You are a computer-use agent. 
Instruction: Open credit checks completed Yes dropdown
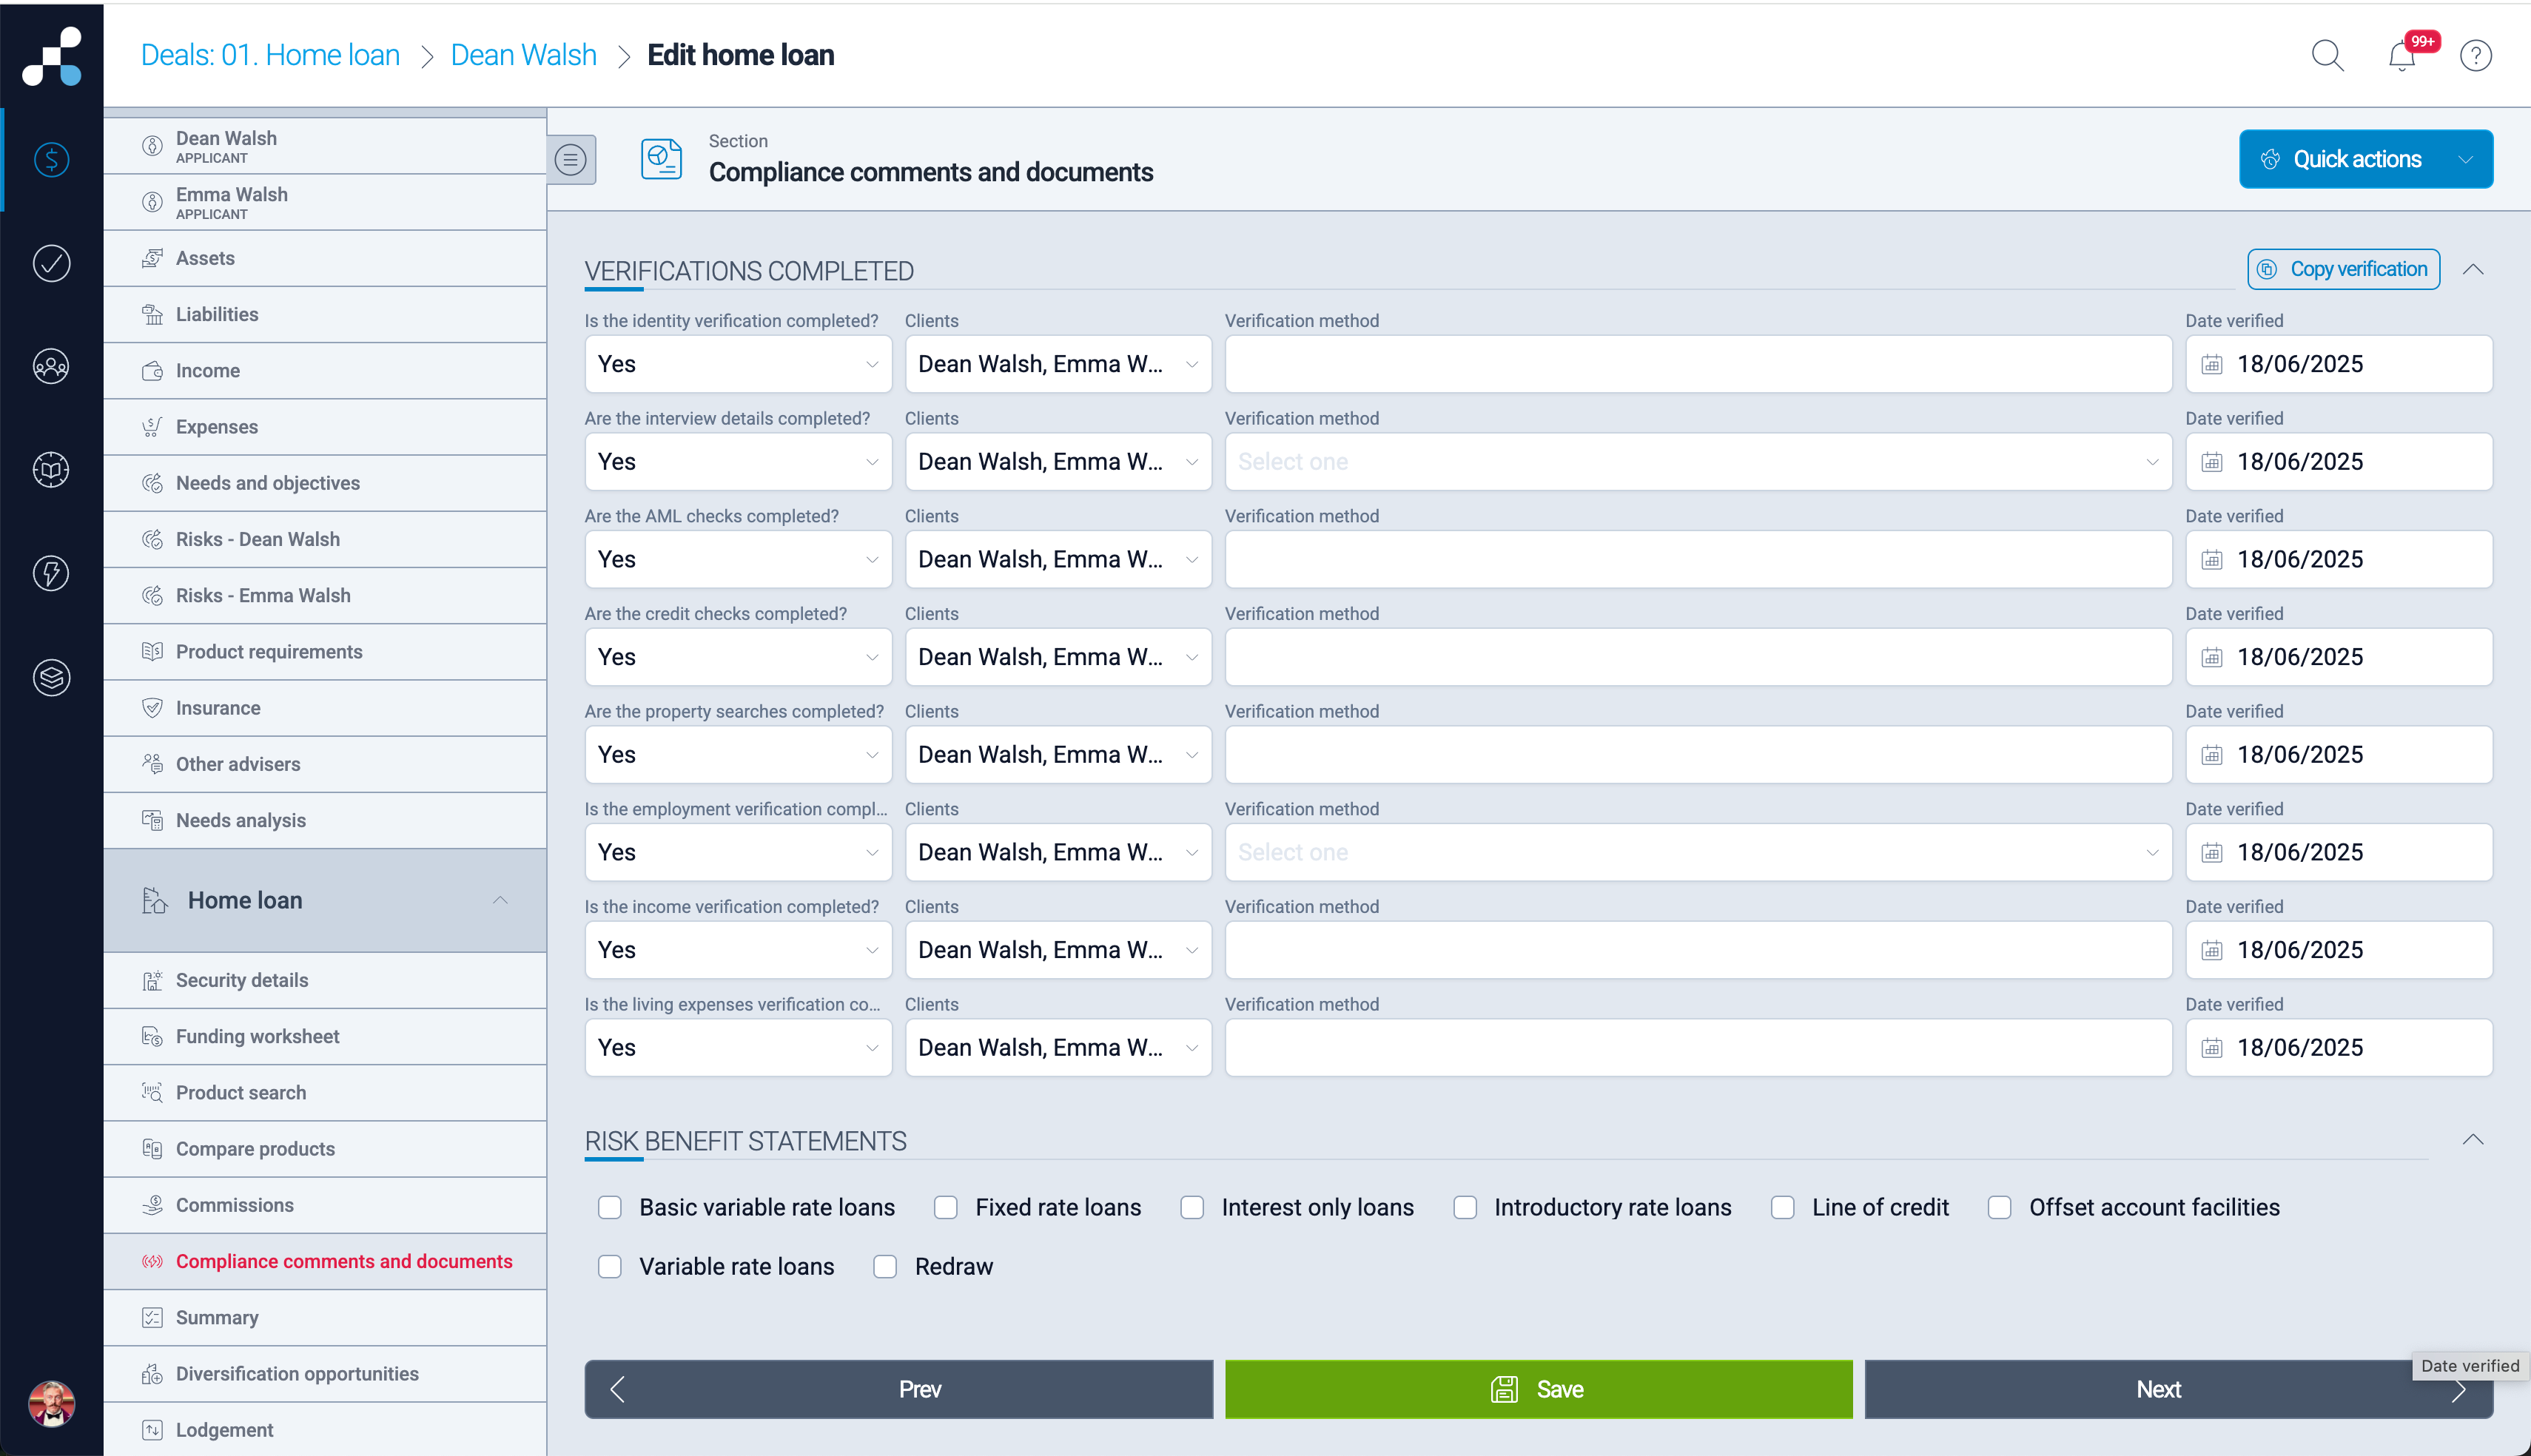pyautogui.click(x=738, y=658)
